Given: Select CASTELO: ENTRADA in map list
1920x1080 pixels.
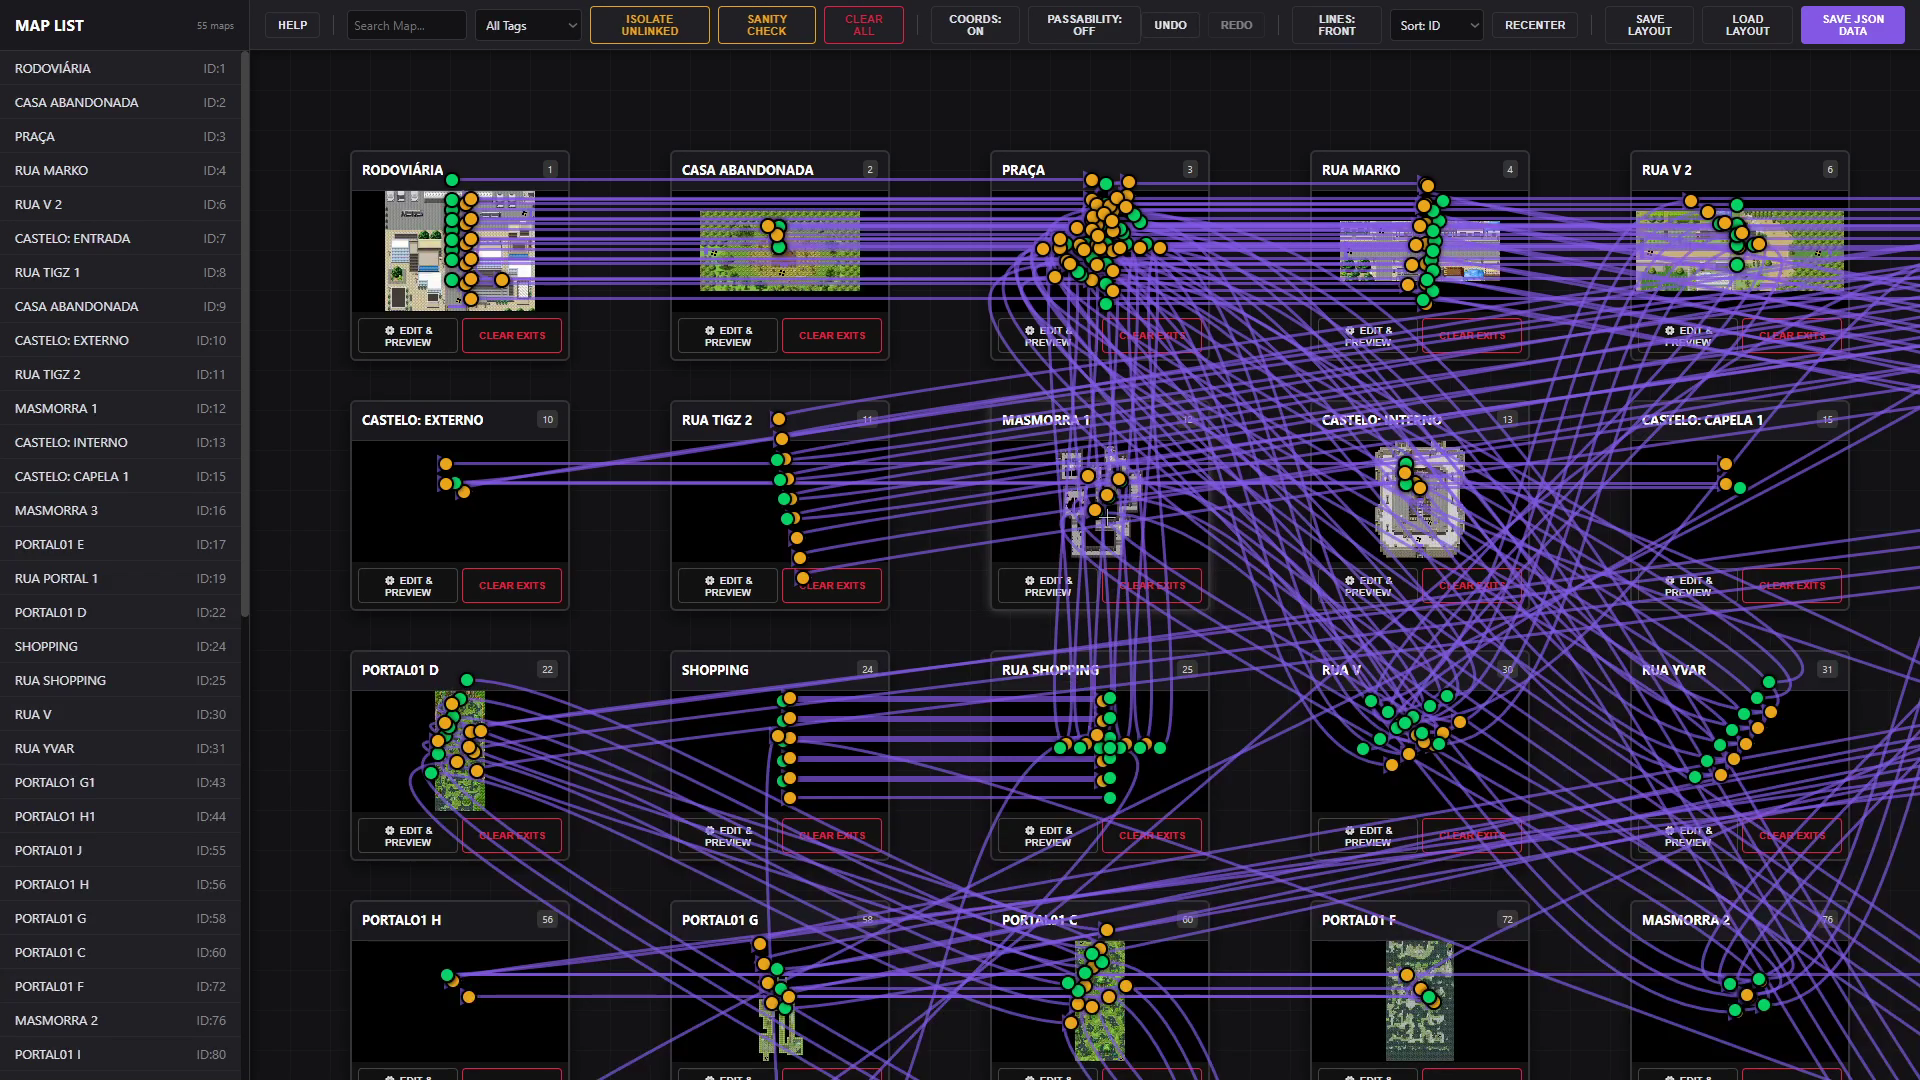Looking at the screenshot, I should pos(120,238).
